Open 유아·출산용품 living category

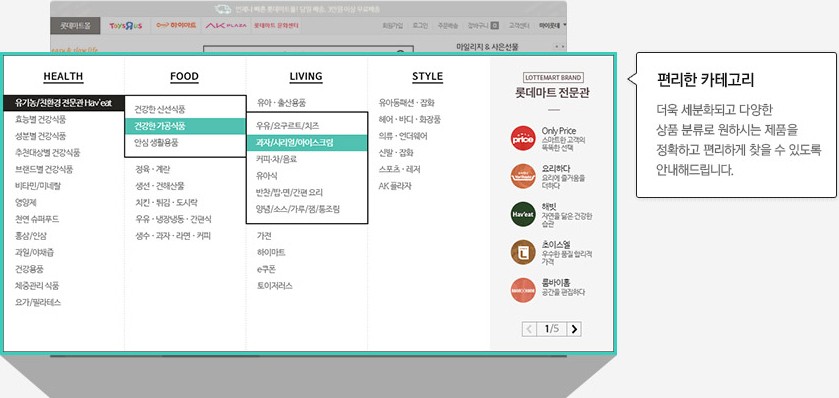(x=281, y=103)
